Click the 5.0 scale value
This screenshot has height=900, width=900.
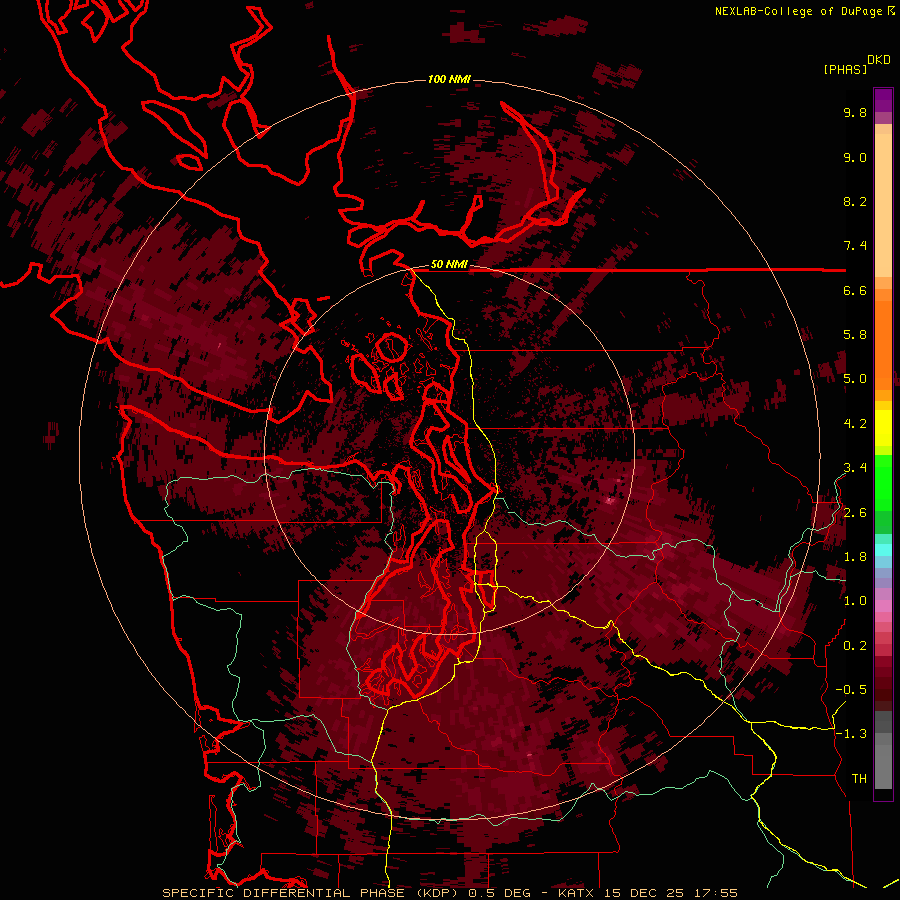855,379
